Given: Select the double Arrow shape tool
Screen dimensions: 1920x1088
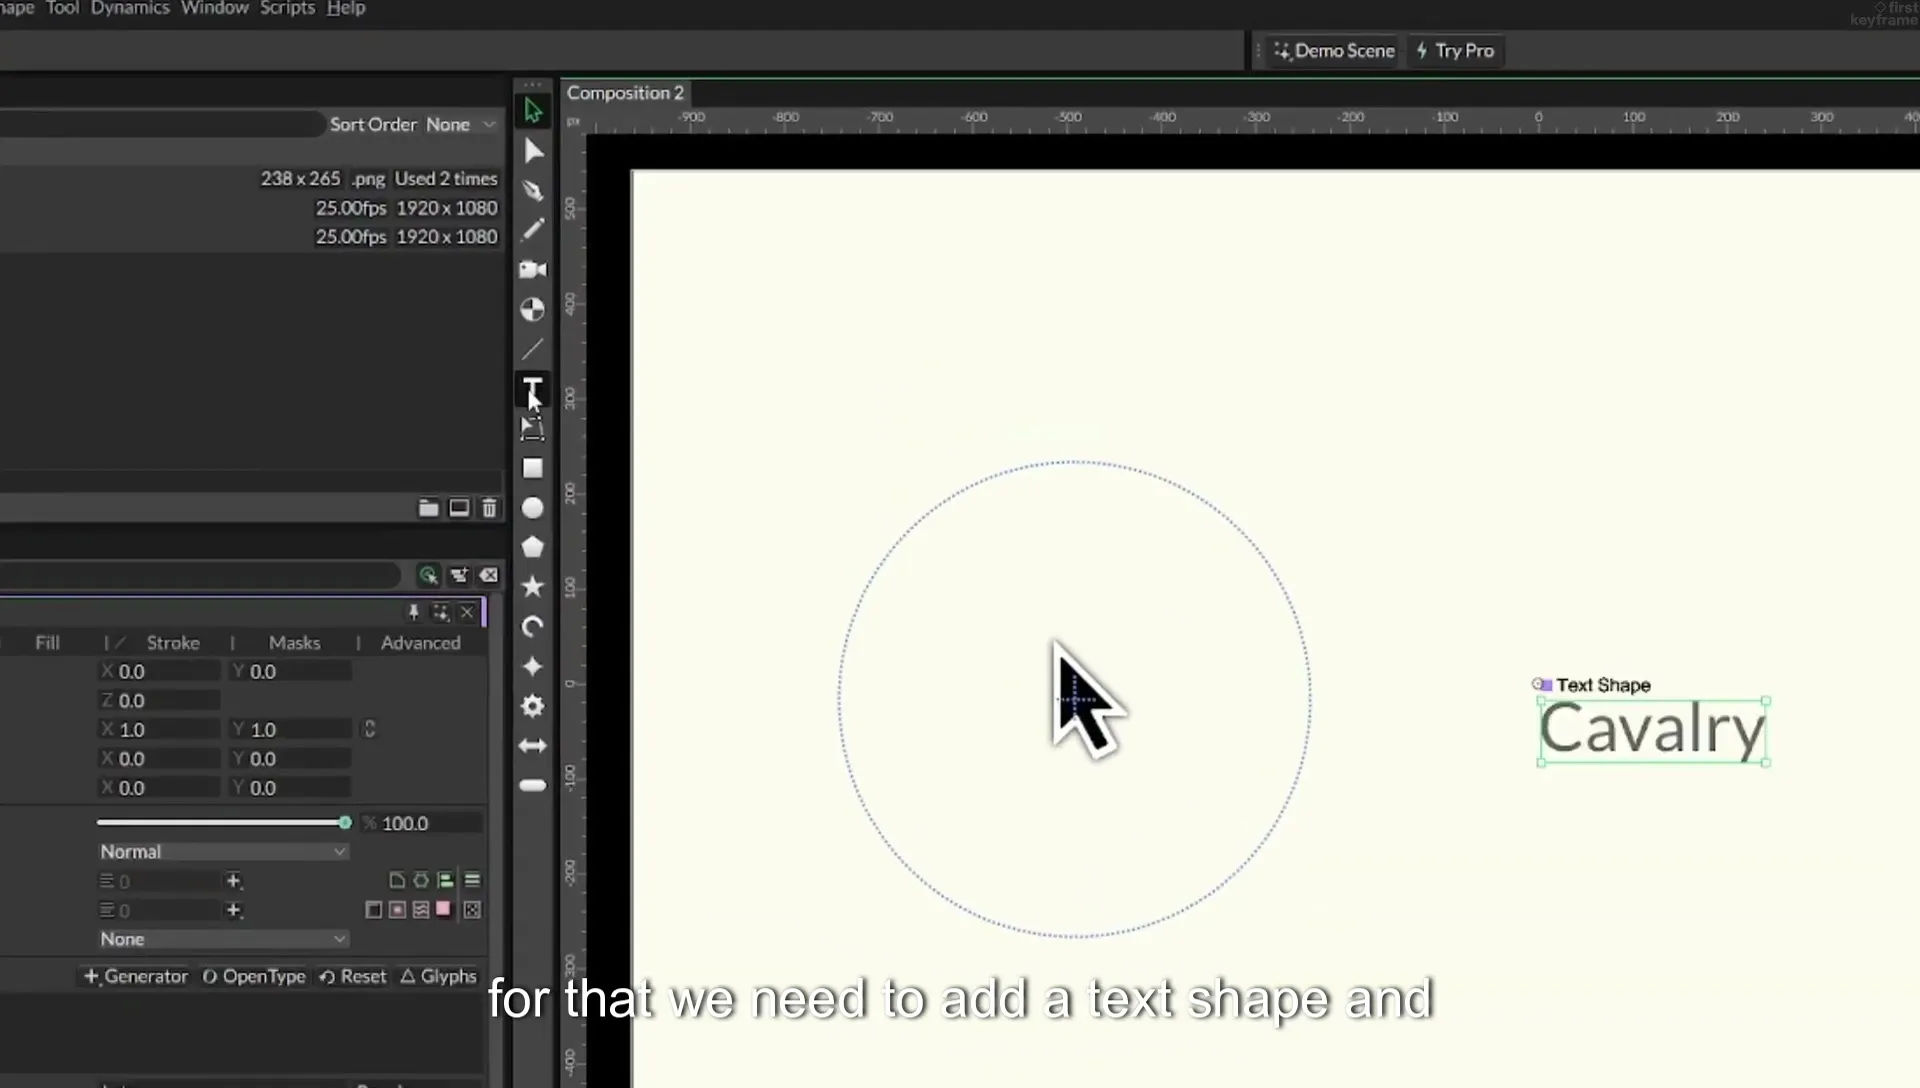Looking at the screenshot, I should click(533, 746).
